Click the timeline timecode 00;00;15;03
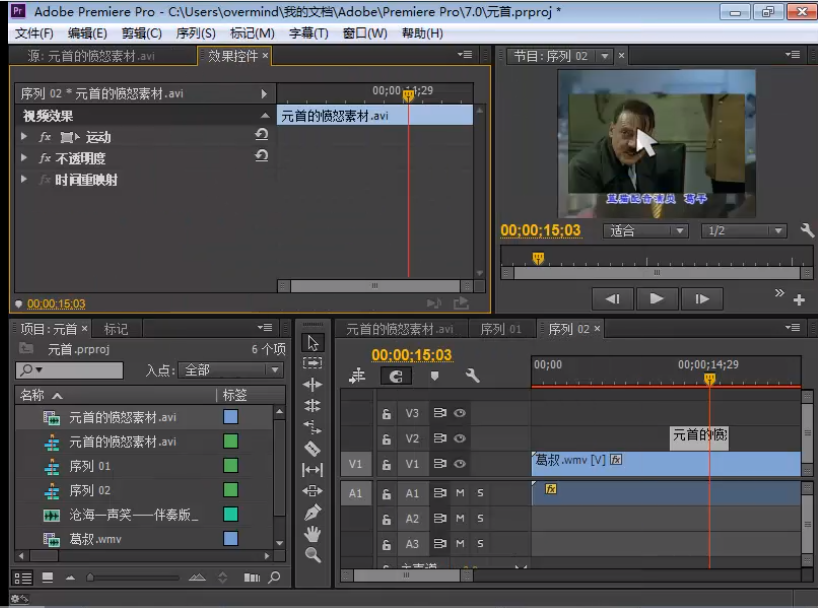The width and height of the screenshot is (818, 608). click(412, 355)
